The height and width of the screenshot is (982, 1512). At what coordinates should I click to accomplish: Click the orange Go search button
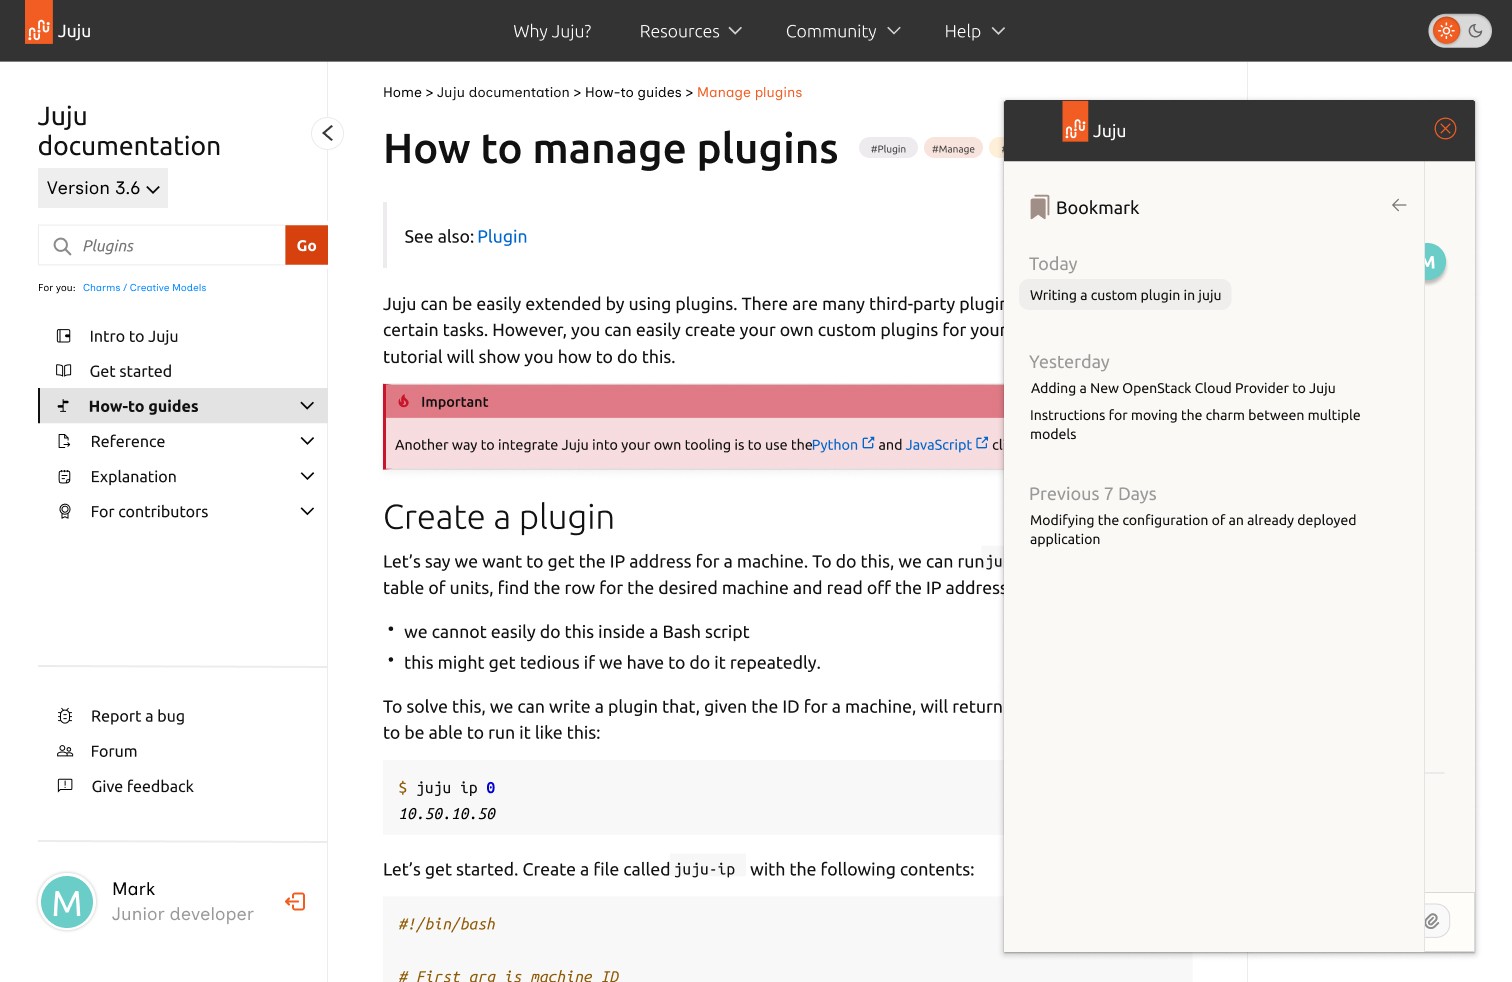(306, 245)
